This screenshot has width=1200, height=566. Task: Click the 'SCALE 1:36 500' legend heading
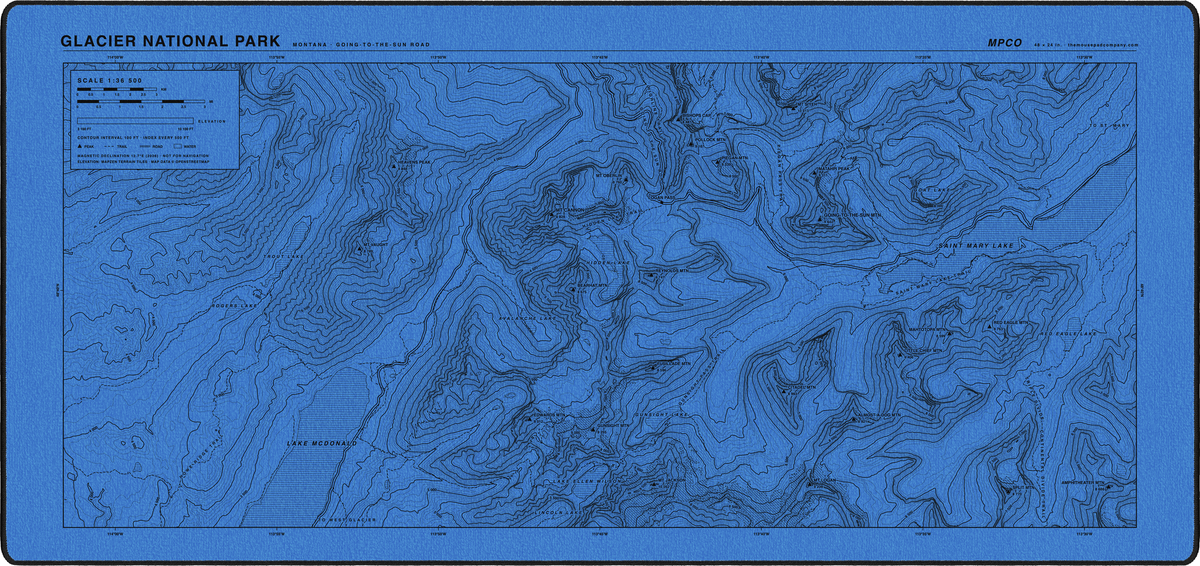click(110, 81)
